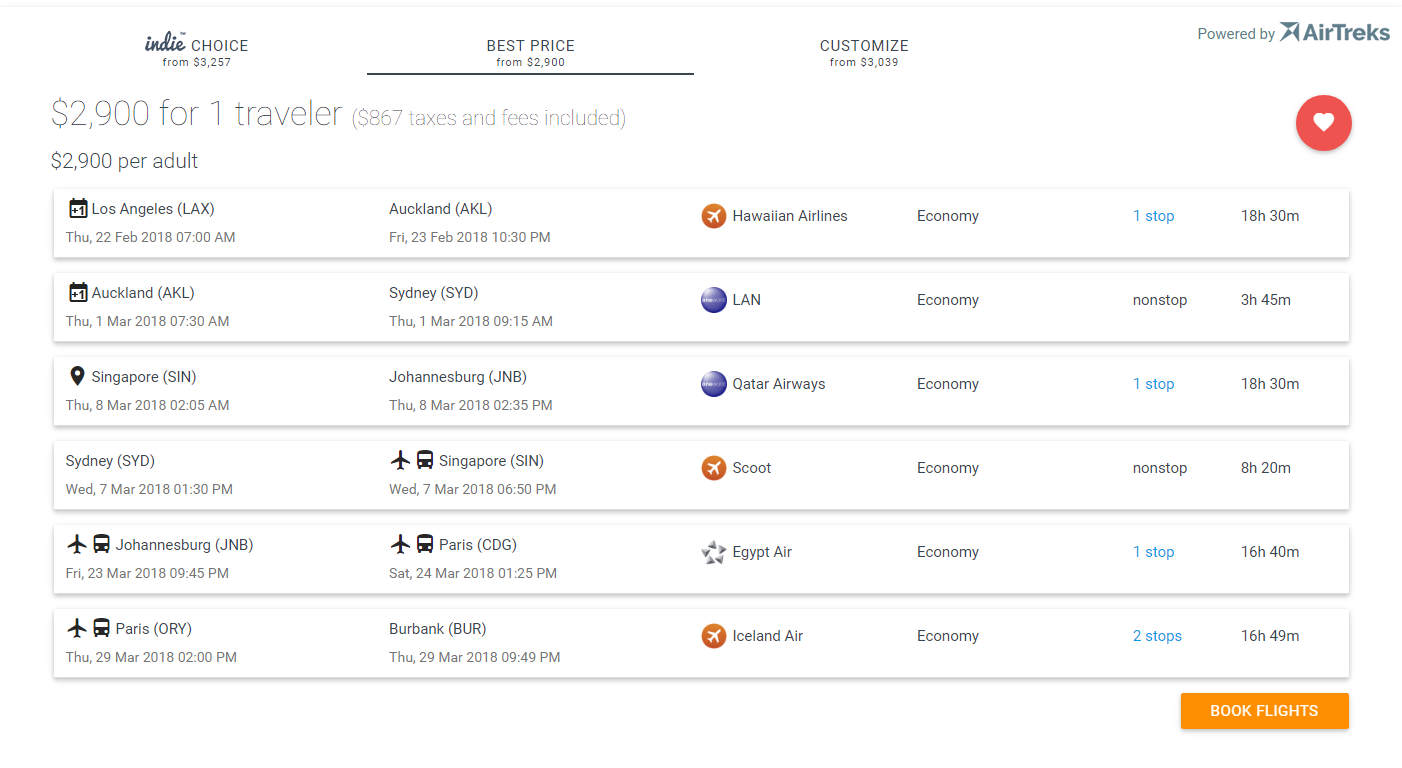Open the Iceland Air 2 stops link
Viewport: 1402px width, 768px height.
pyautogui.click(x=1157, y=636)
